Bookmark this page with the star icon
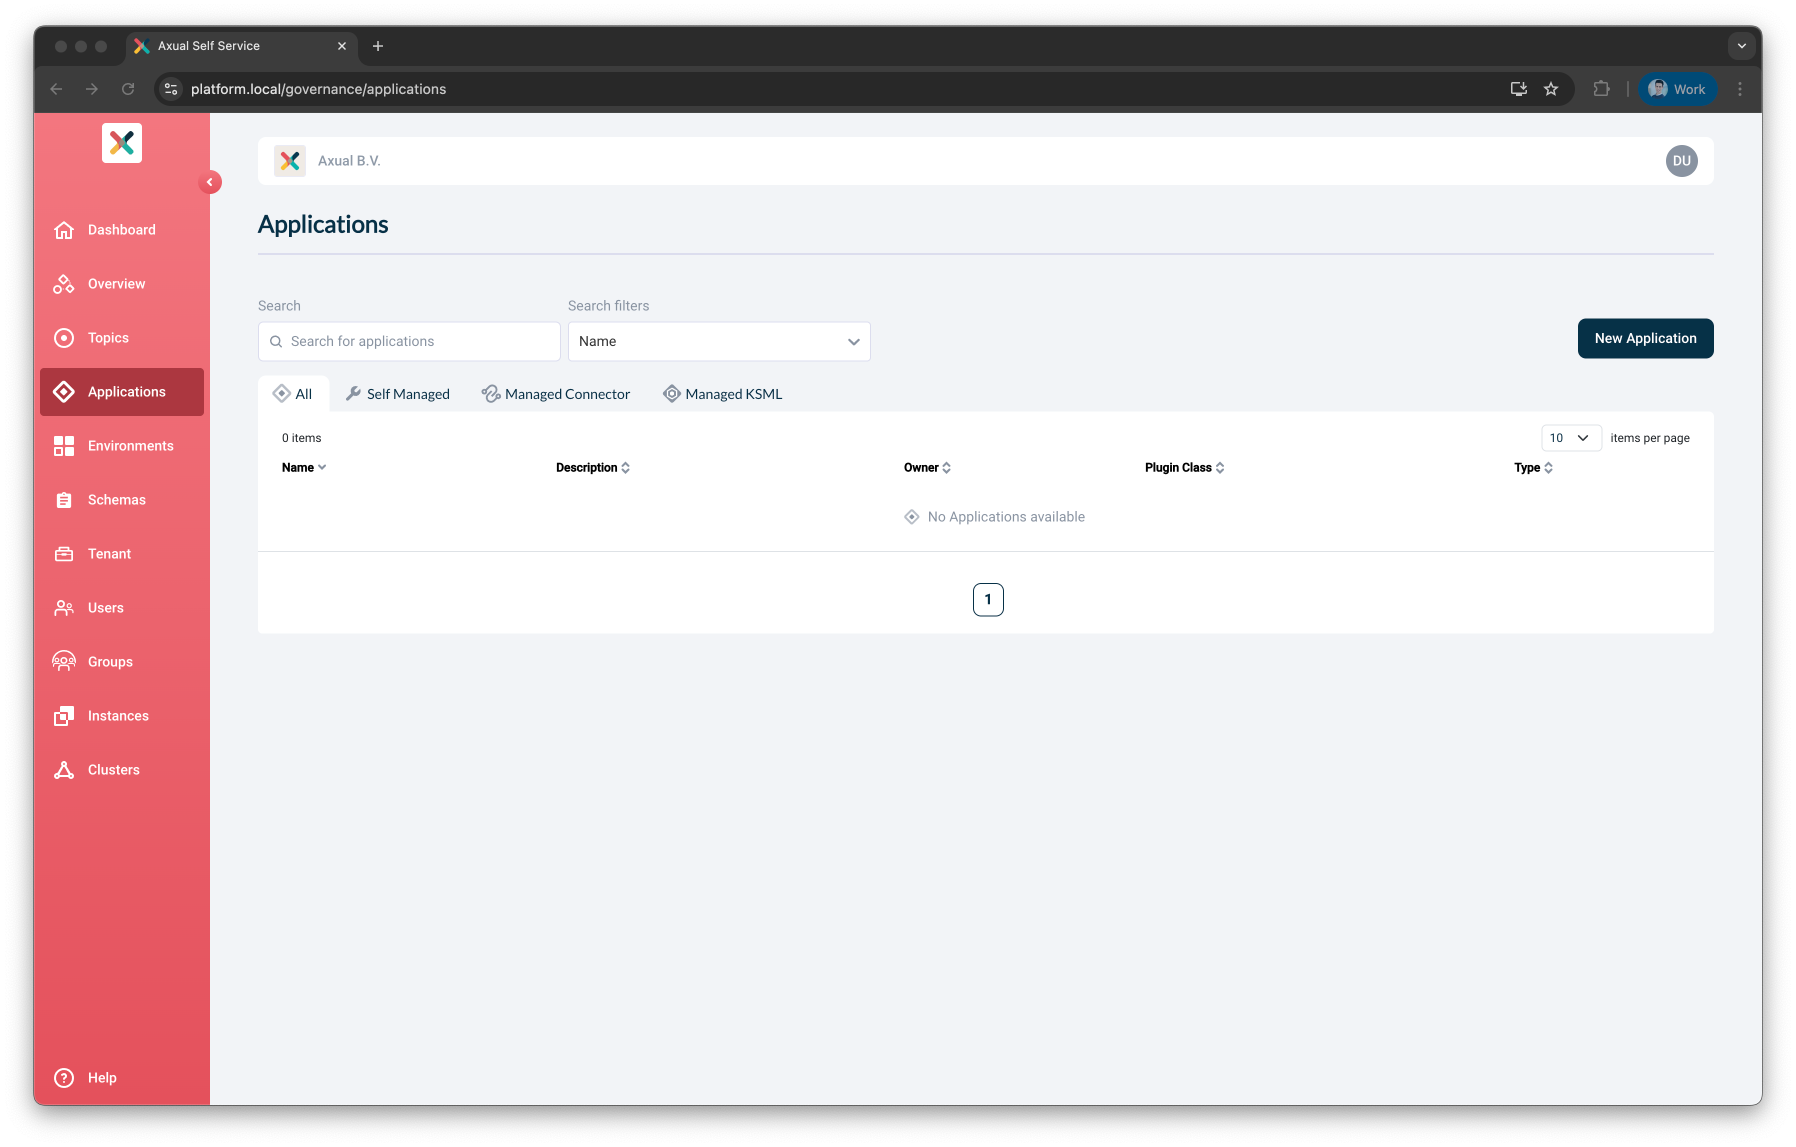Viewport: 1796px width, 1147px height. click(1551, 89)
